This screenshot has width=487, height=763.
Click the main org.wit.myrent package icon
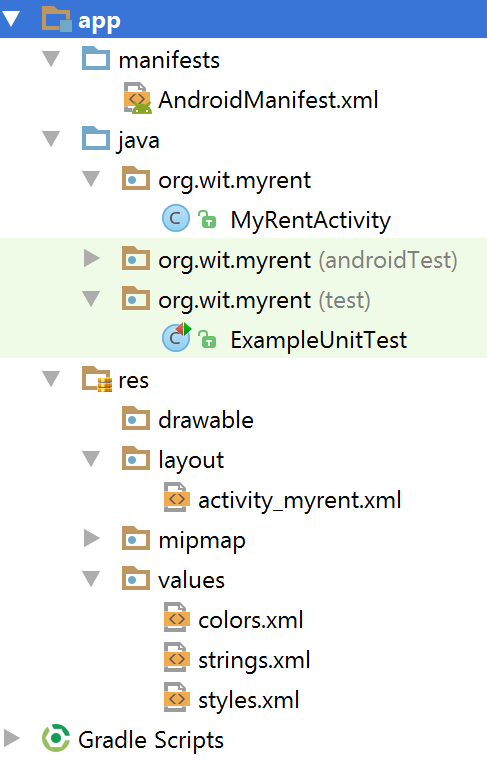click(136, 179)
